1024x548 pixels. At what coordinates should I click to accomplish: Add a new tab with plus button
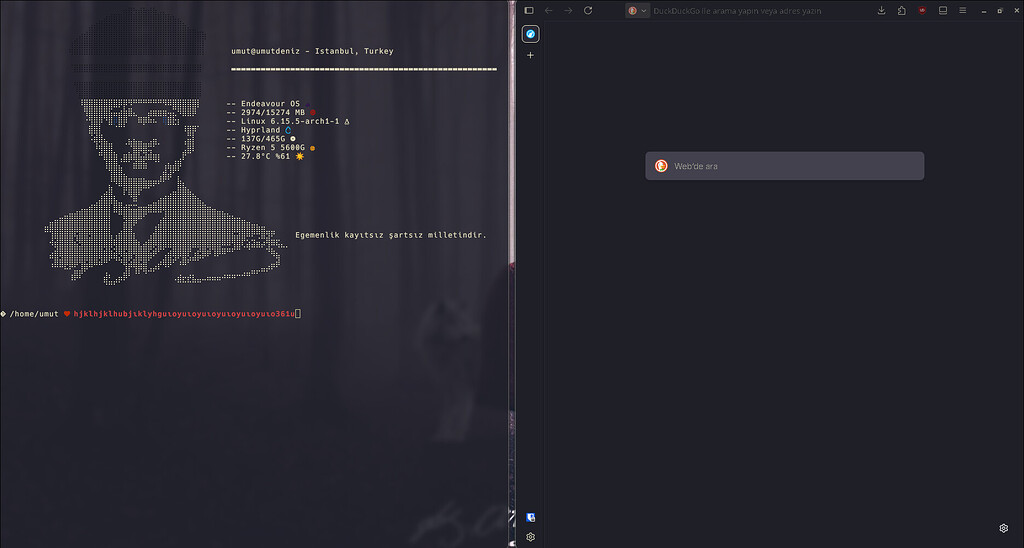531,55
